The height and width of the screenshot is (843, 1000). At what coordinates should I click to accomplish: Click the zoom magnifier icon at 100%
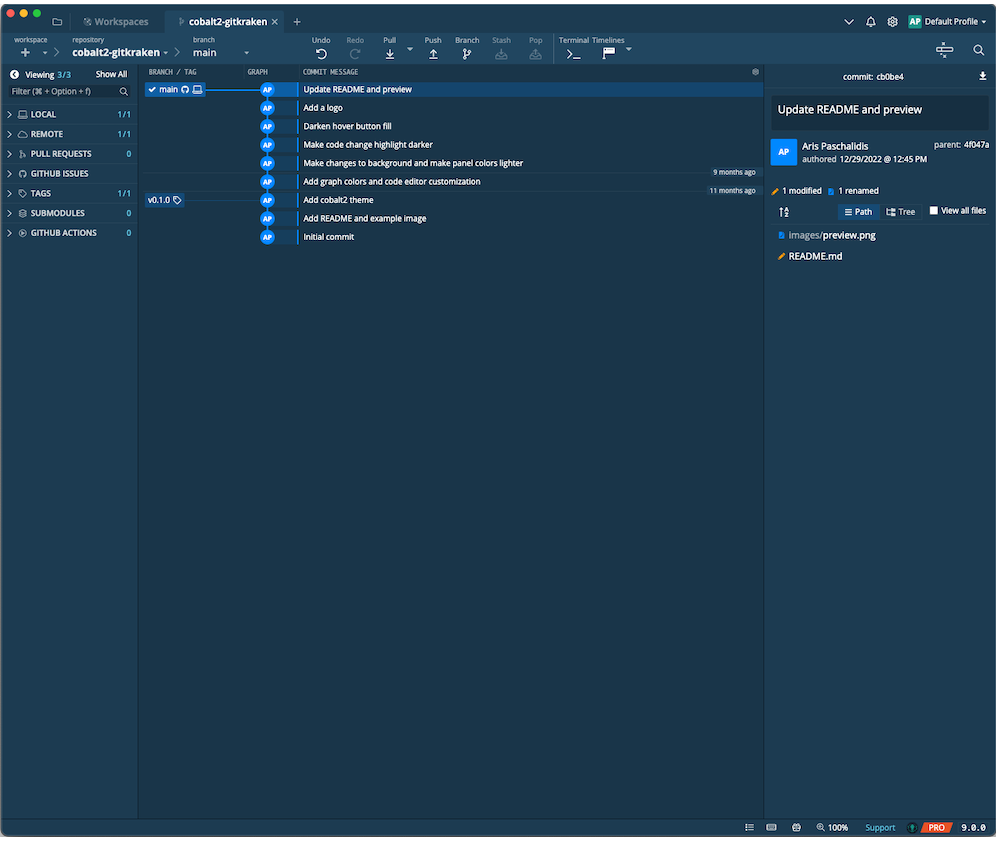[x=822, y=829]
